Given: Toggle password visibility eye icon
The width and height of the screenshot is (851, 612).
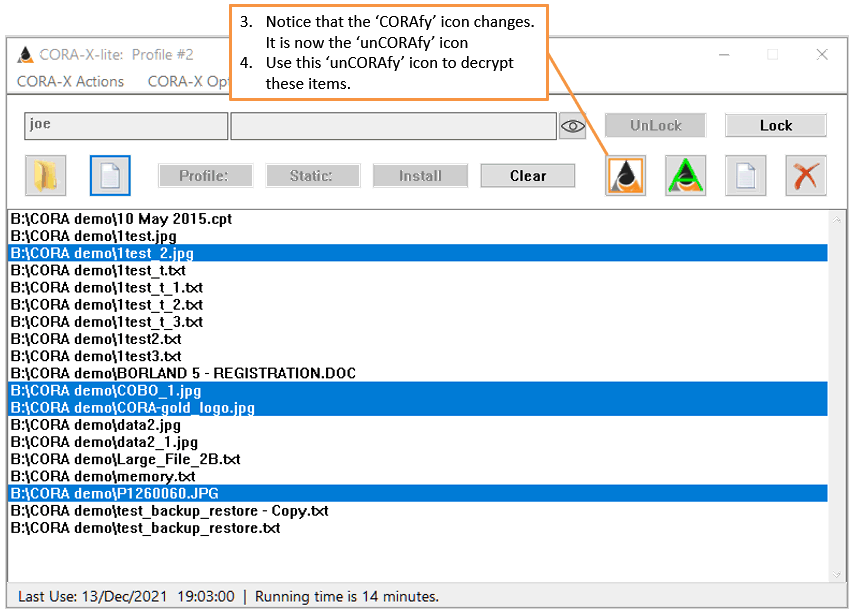Looking at the screenshot, I should [x=572, y=126].
